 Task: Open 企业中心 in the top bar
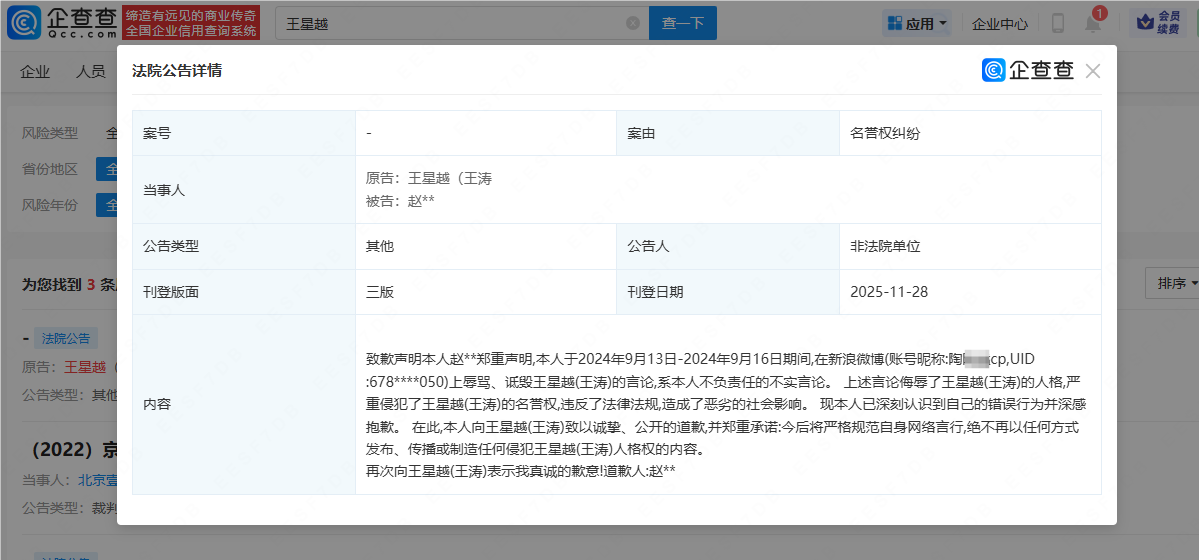[1000, 23]
